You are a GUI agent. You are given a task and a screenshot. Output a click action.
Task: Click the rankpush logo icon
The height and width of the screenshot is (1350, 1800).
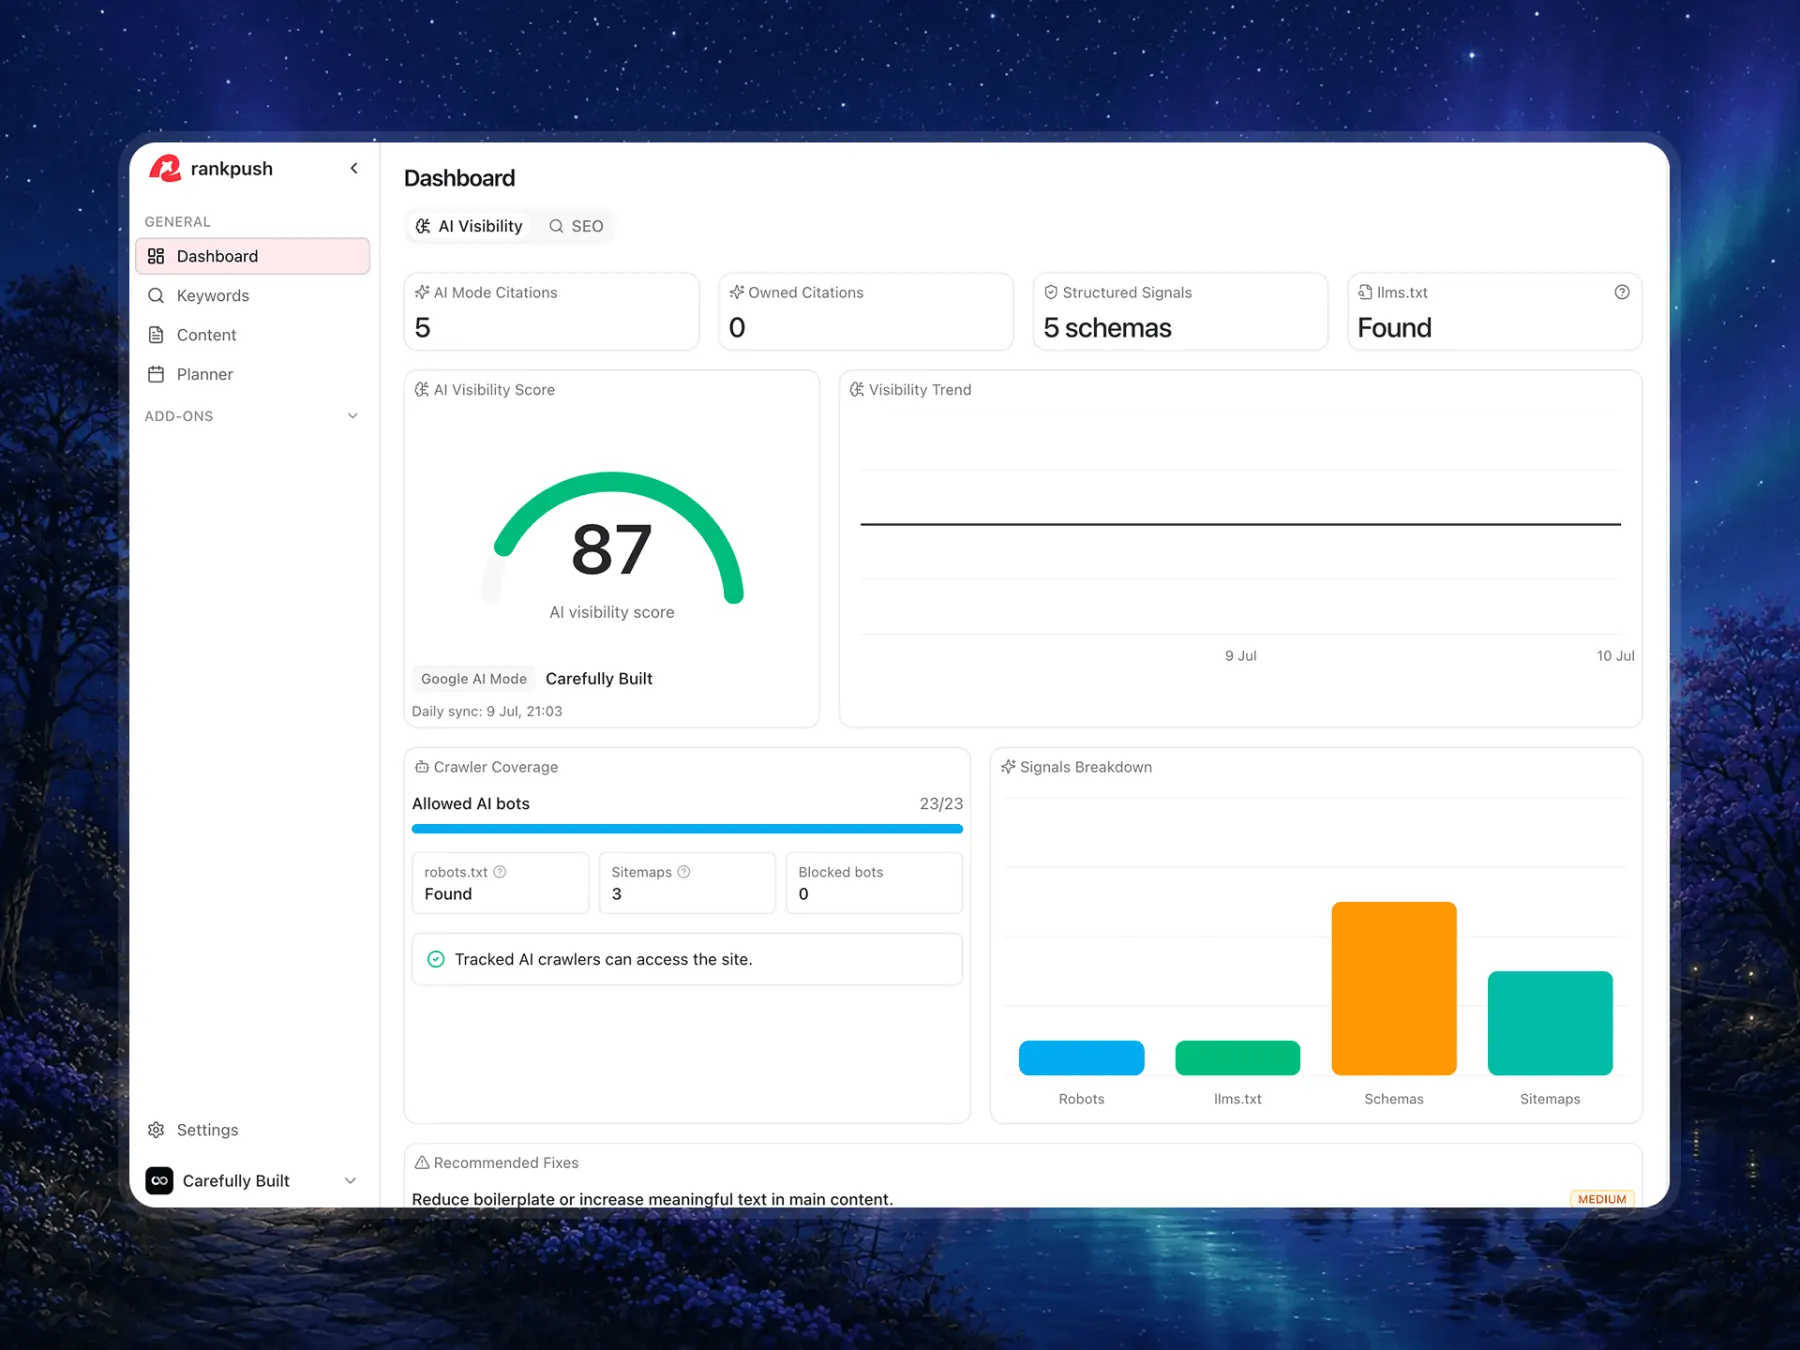pyautogui.click(x=165, y=168)
